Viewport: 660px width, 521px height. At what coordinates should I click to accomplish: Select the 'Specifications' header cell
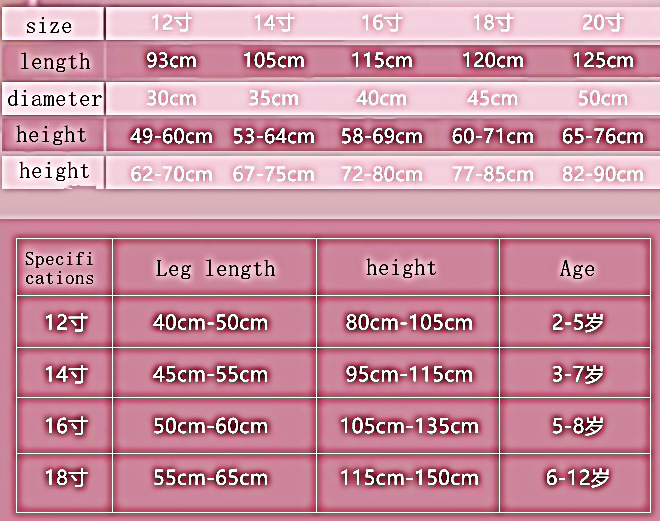[64, 268]
